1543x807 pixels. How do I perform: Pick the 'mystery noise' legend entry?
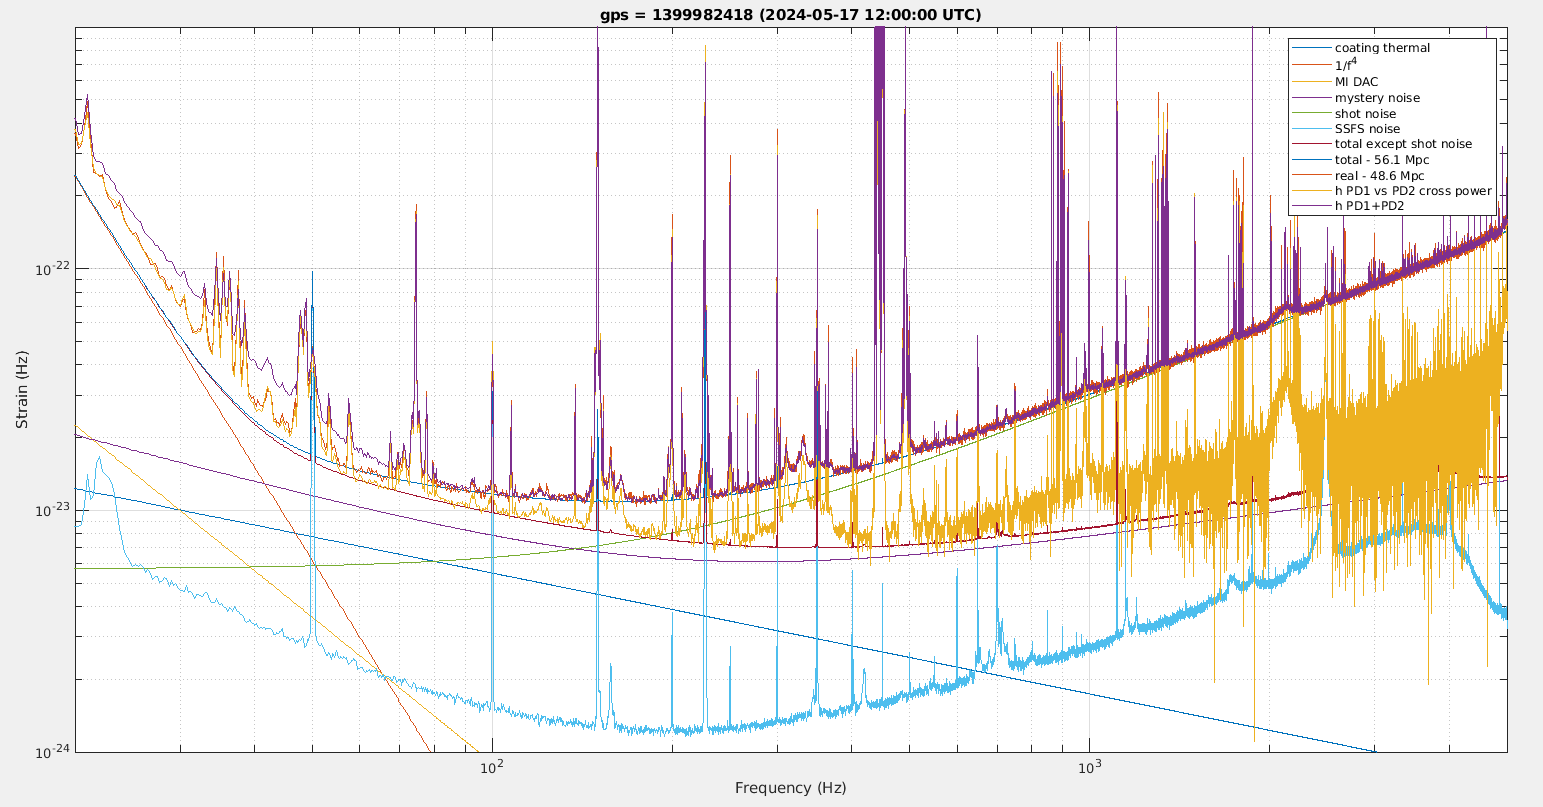(1377, 98)
